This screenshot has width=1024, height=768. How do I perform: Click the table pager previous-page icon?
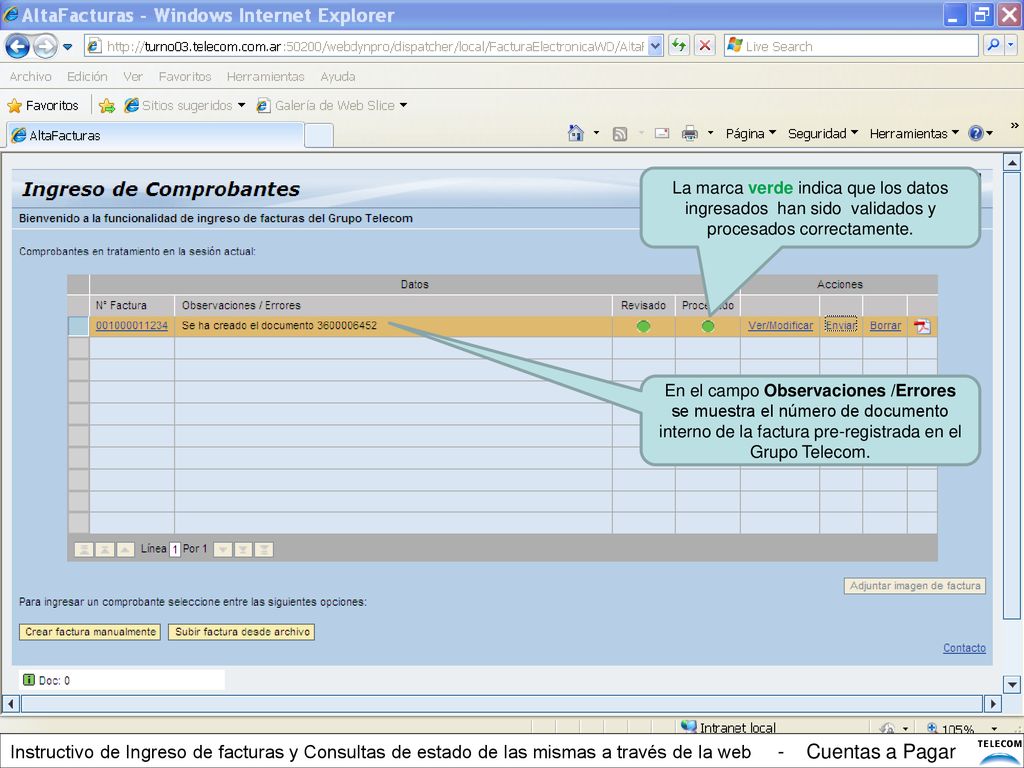point(104,549)
